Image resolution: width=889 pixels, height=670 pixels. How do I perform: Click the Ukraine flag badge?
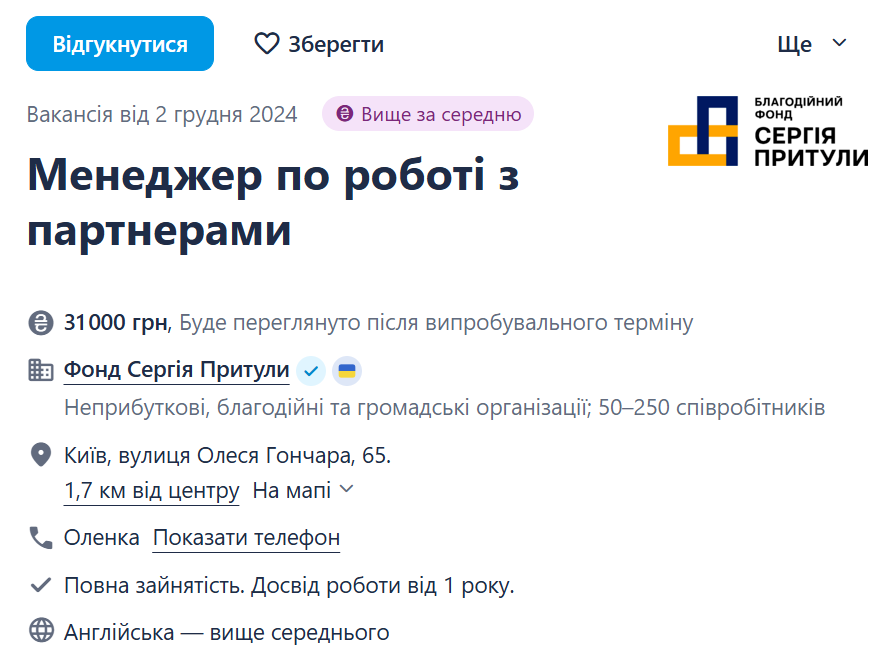[345, 370]
